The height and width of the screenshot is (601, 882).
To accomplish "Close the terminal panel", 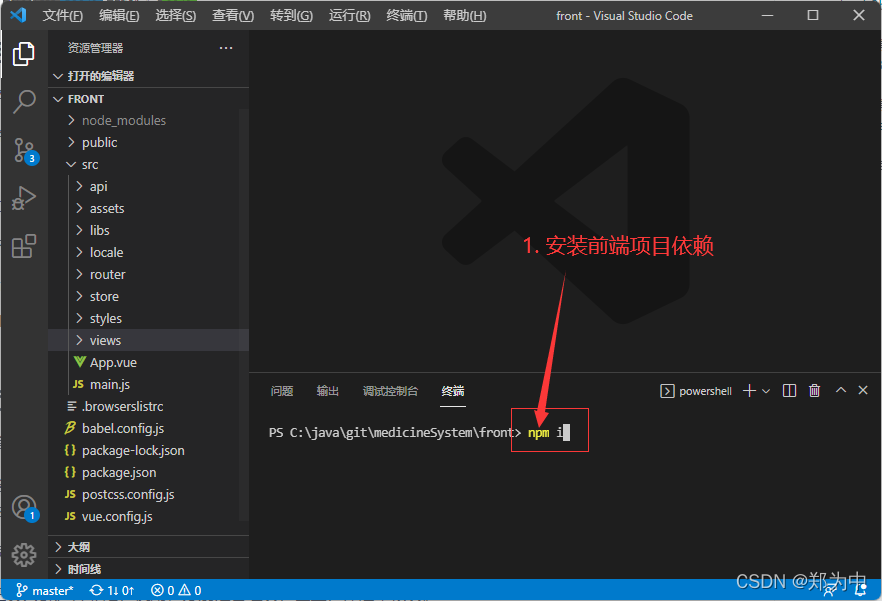I will (863, 390).
